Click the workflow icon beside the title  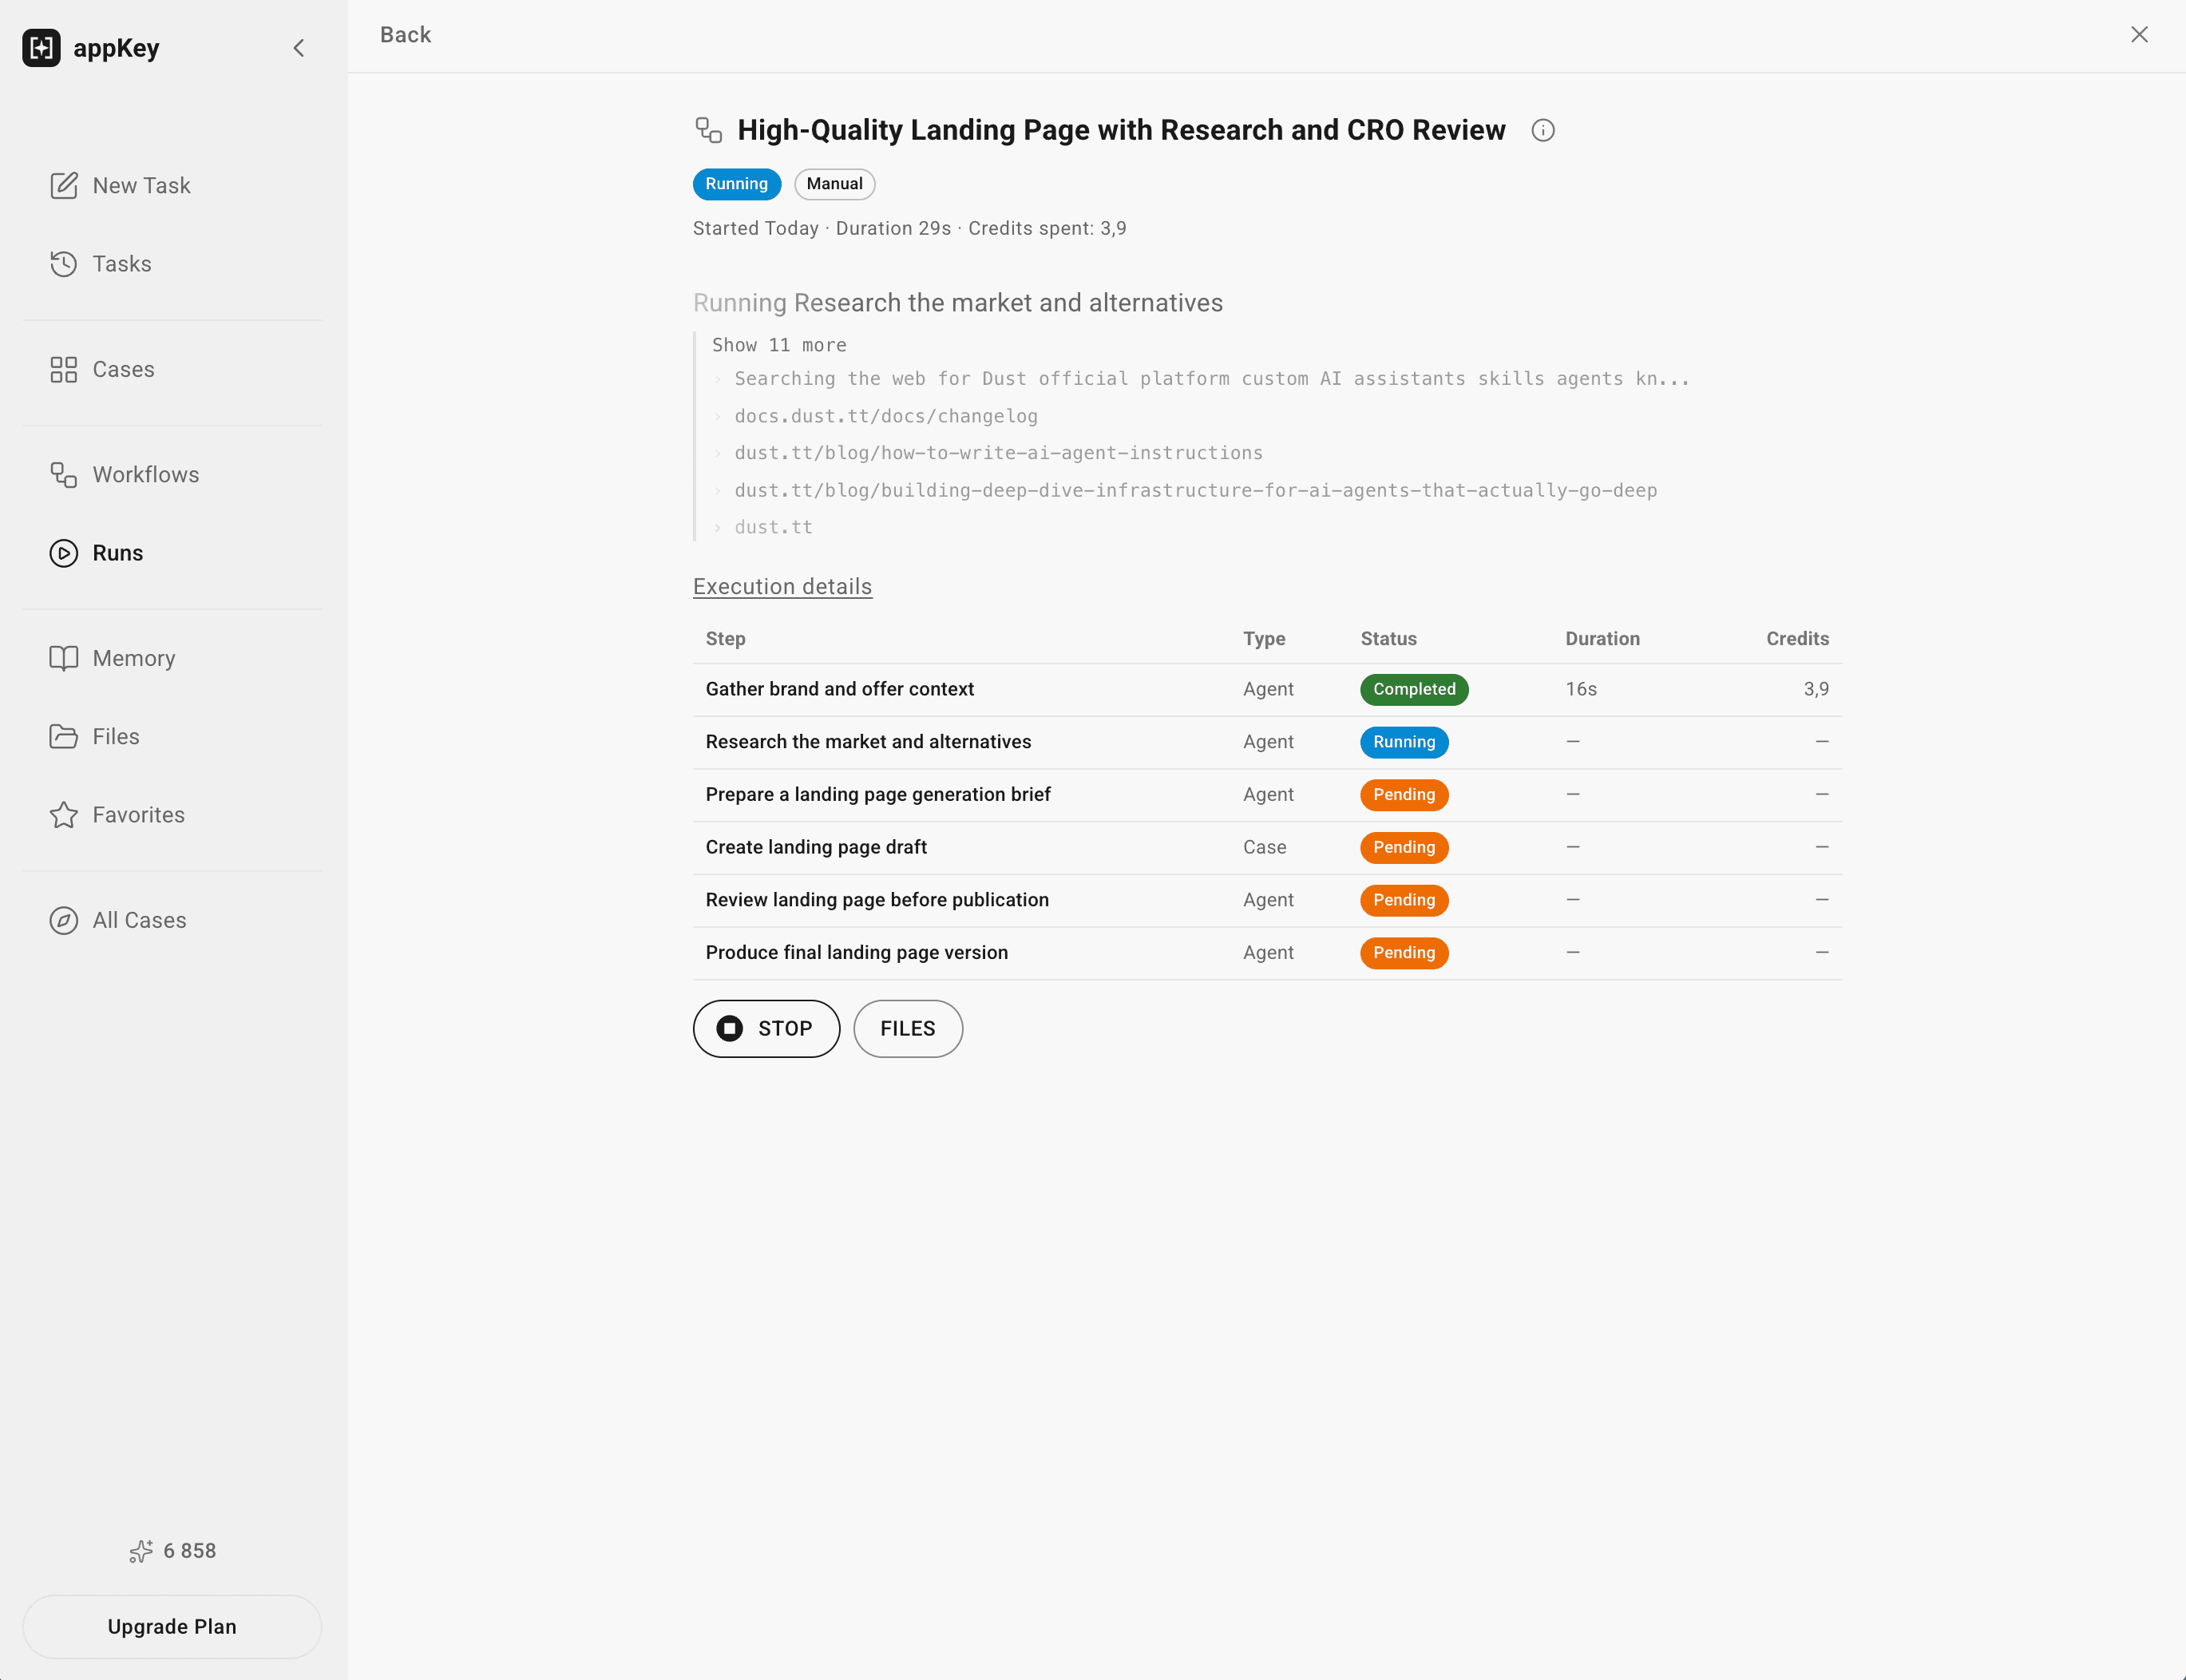click(x=709, y=130)
